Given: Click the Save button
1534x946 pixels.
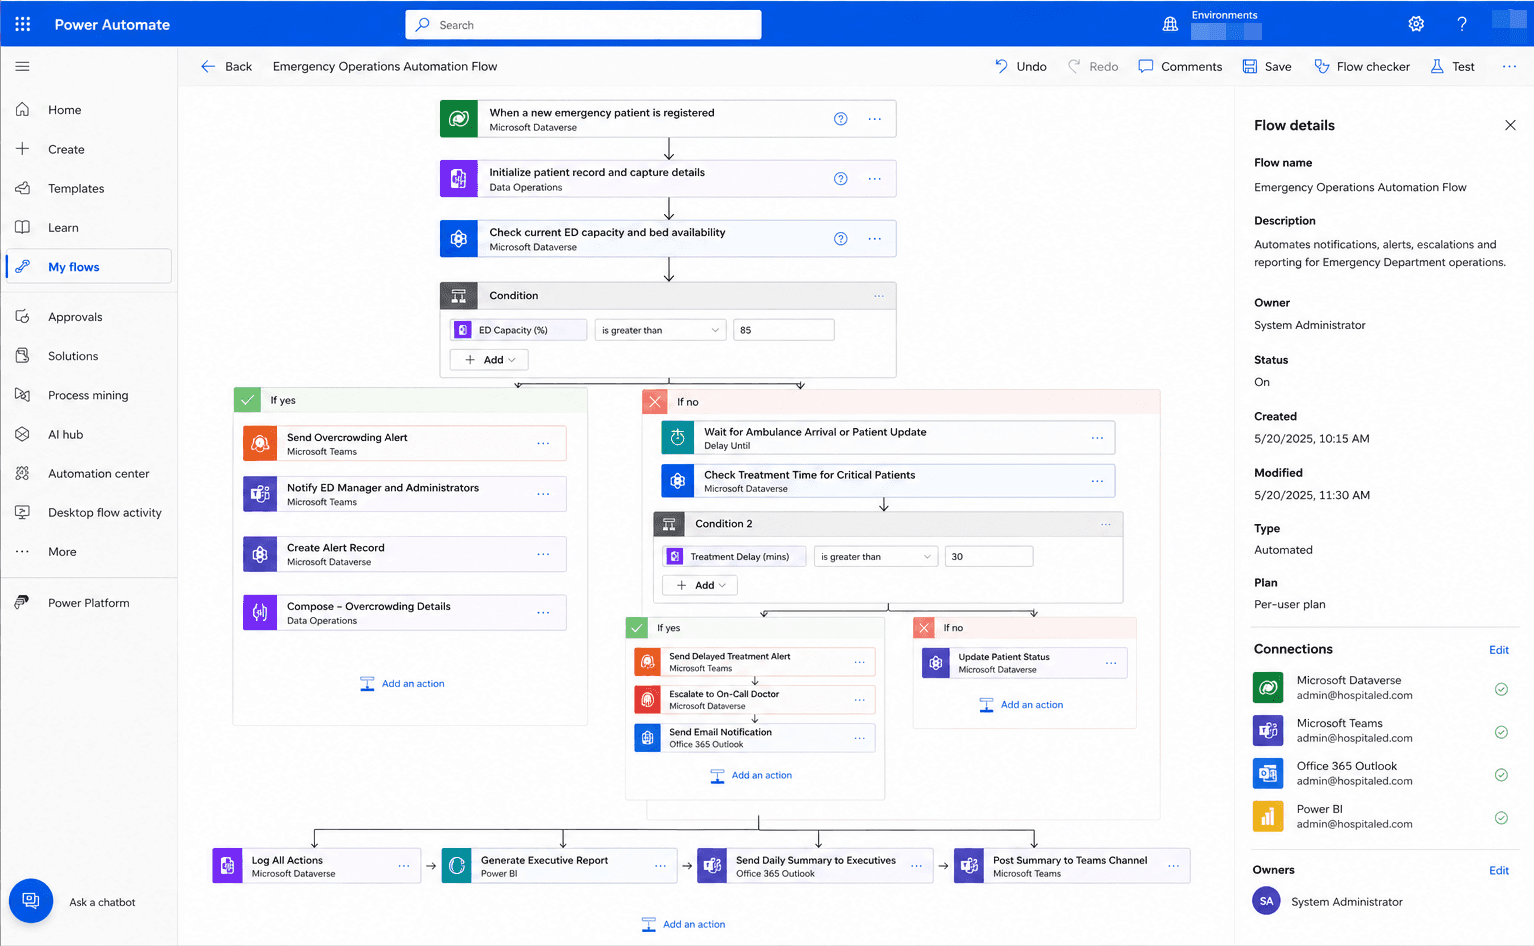Looking at the screenshot, I should point(1267,66).
